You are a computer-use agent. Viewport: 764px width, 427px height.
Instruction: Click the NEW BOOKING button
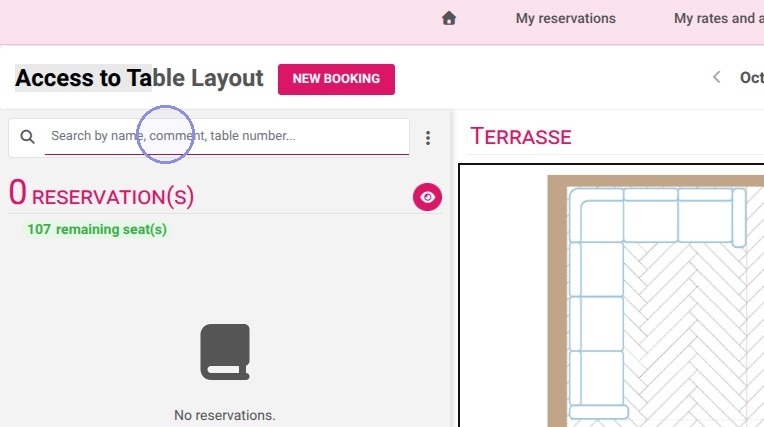pyautogui.click(x=336, y=79)
